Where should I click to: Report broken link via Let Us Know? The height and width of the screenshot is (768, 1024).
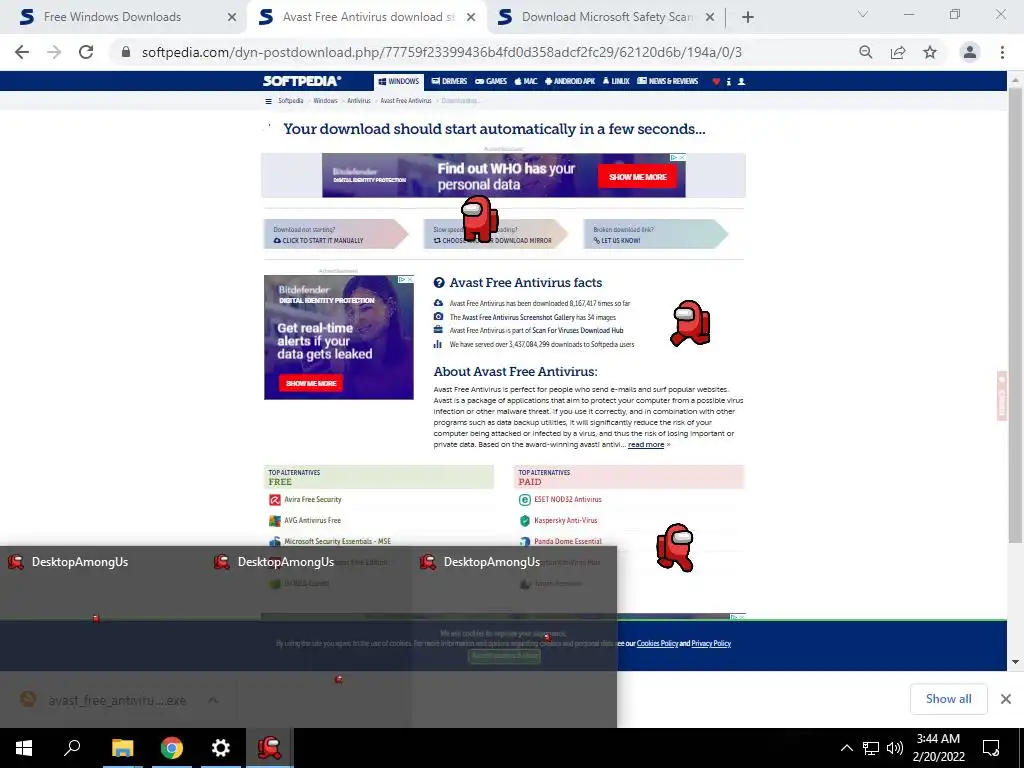pos(616,240)
